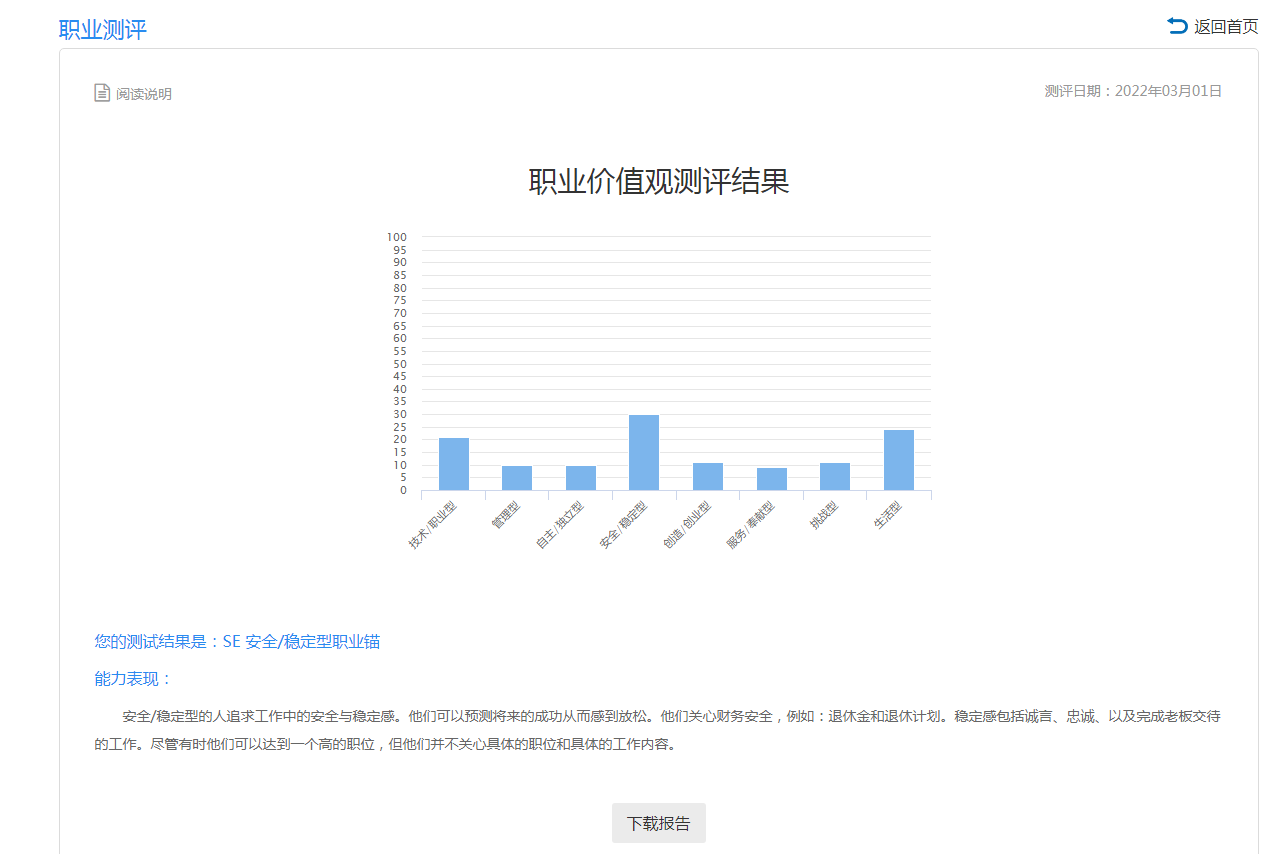Image resolution: width=1272 pixels, height=854 pixels.
Task: Click the 管理型 bar in chart
Action: click(517, 478)
